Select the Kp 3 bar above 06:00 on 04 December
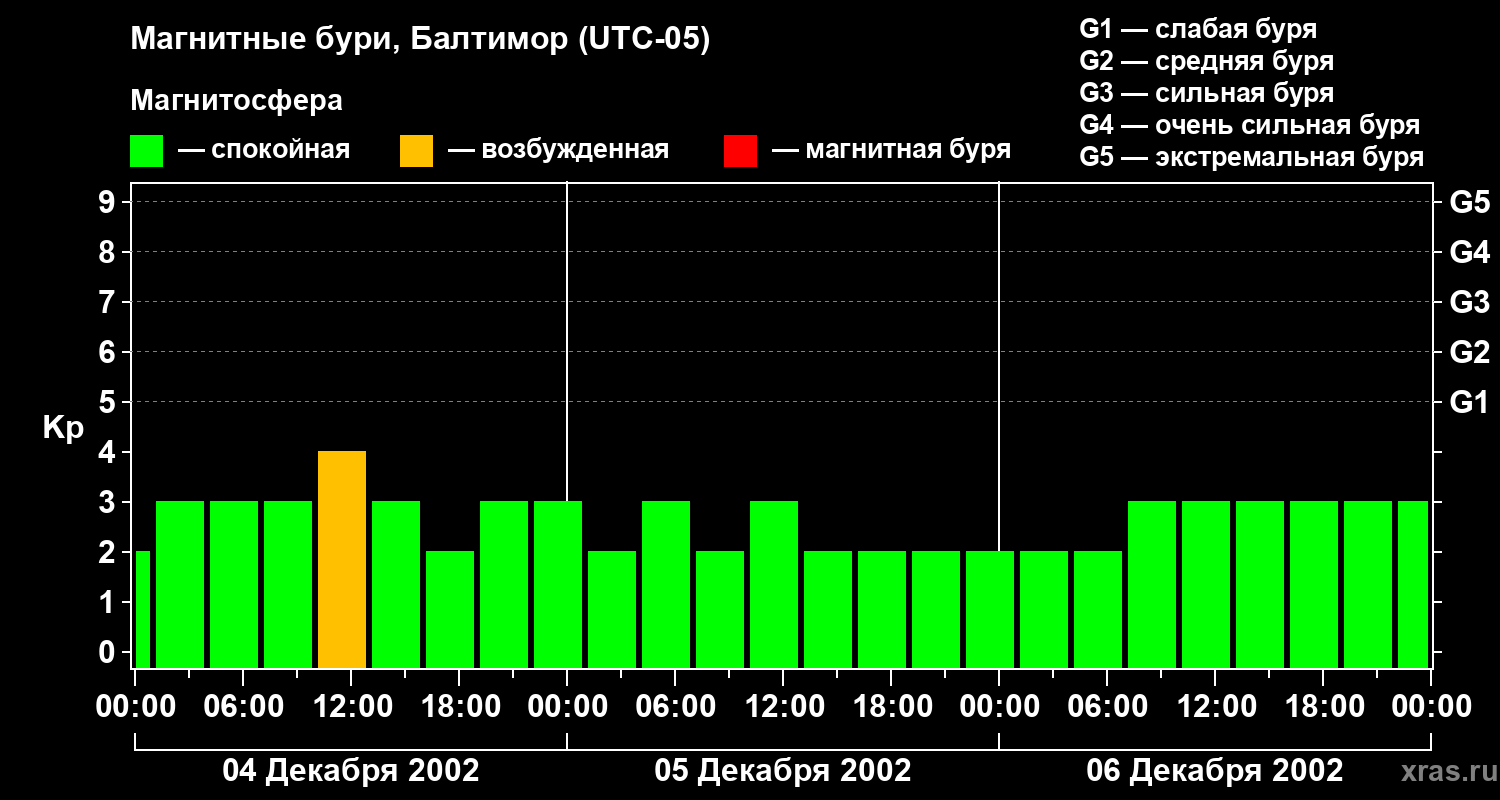 click(x=234, y=585)
